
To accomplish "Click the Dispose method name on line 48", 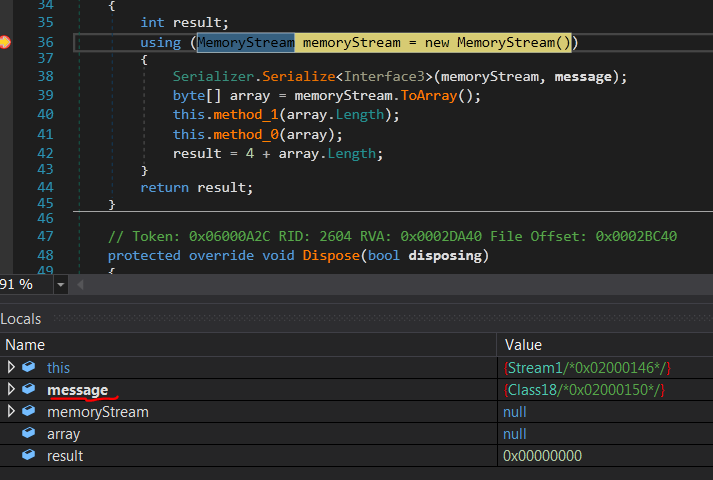I will [331, 255].
